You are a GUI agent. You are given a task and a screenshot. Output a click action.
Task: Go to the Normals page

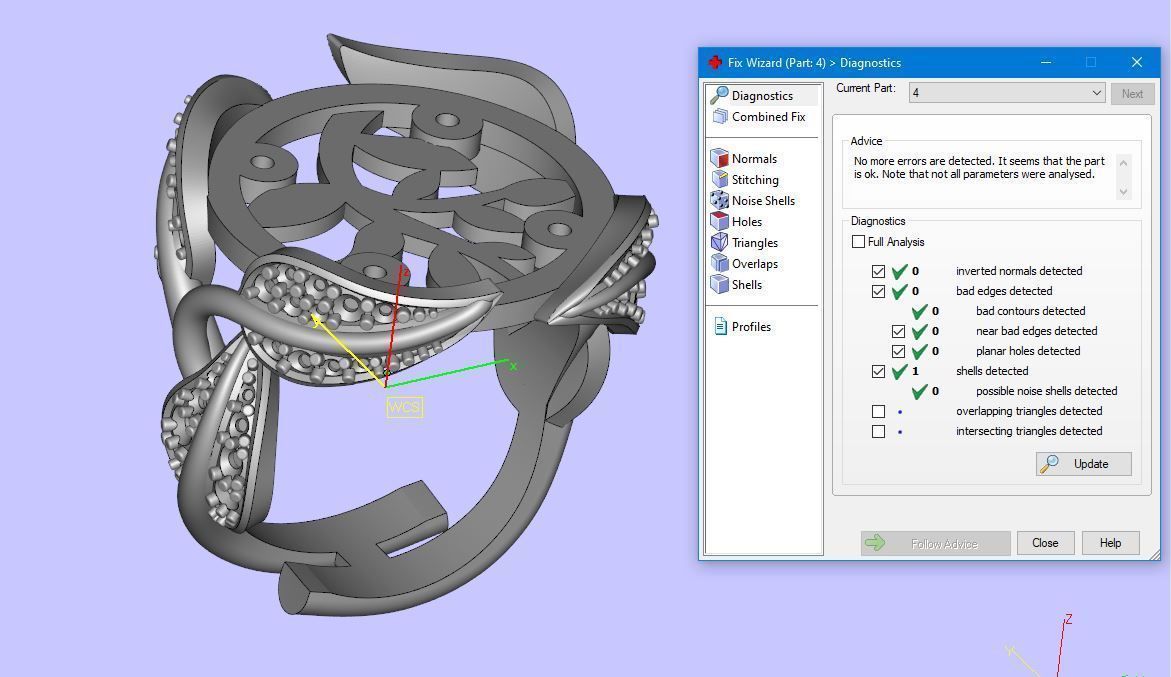coord(754,158)
